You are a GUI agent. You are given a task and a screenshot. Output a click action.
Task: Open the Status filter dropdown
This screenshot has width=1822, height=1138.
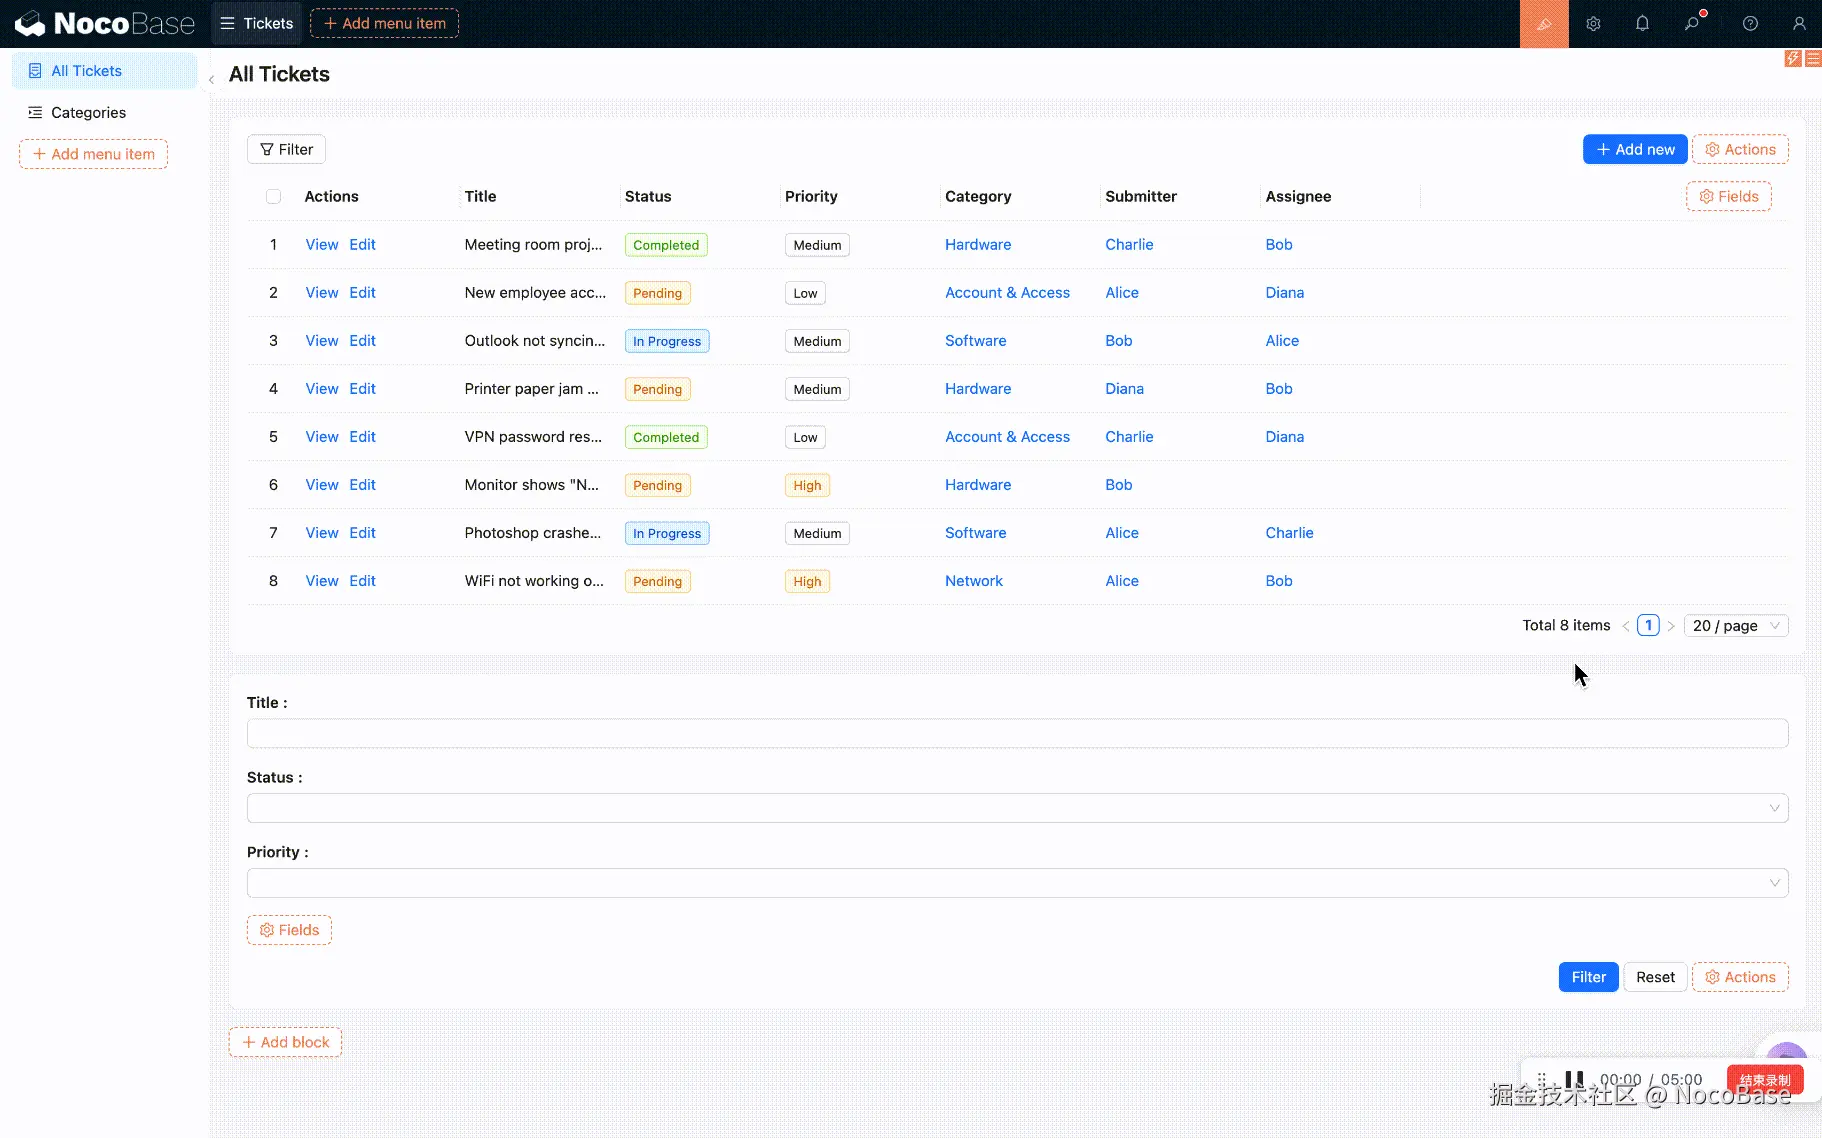coord(1017,808)
